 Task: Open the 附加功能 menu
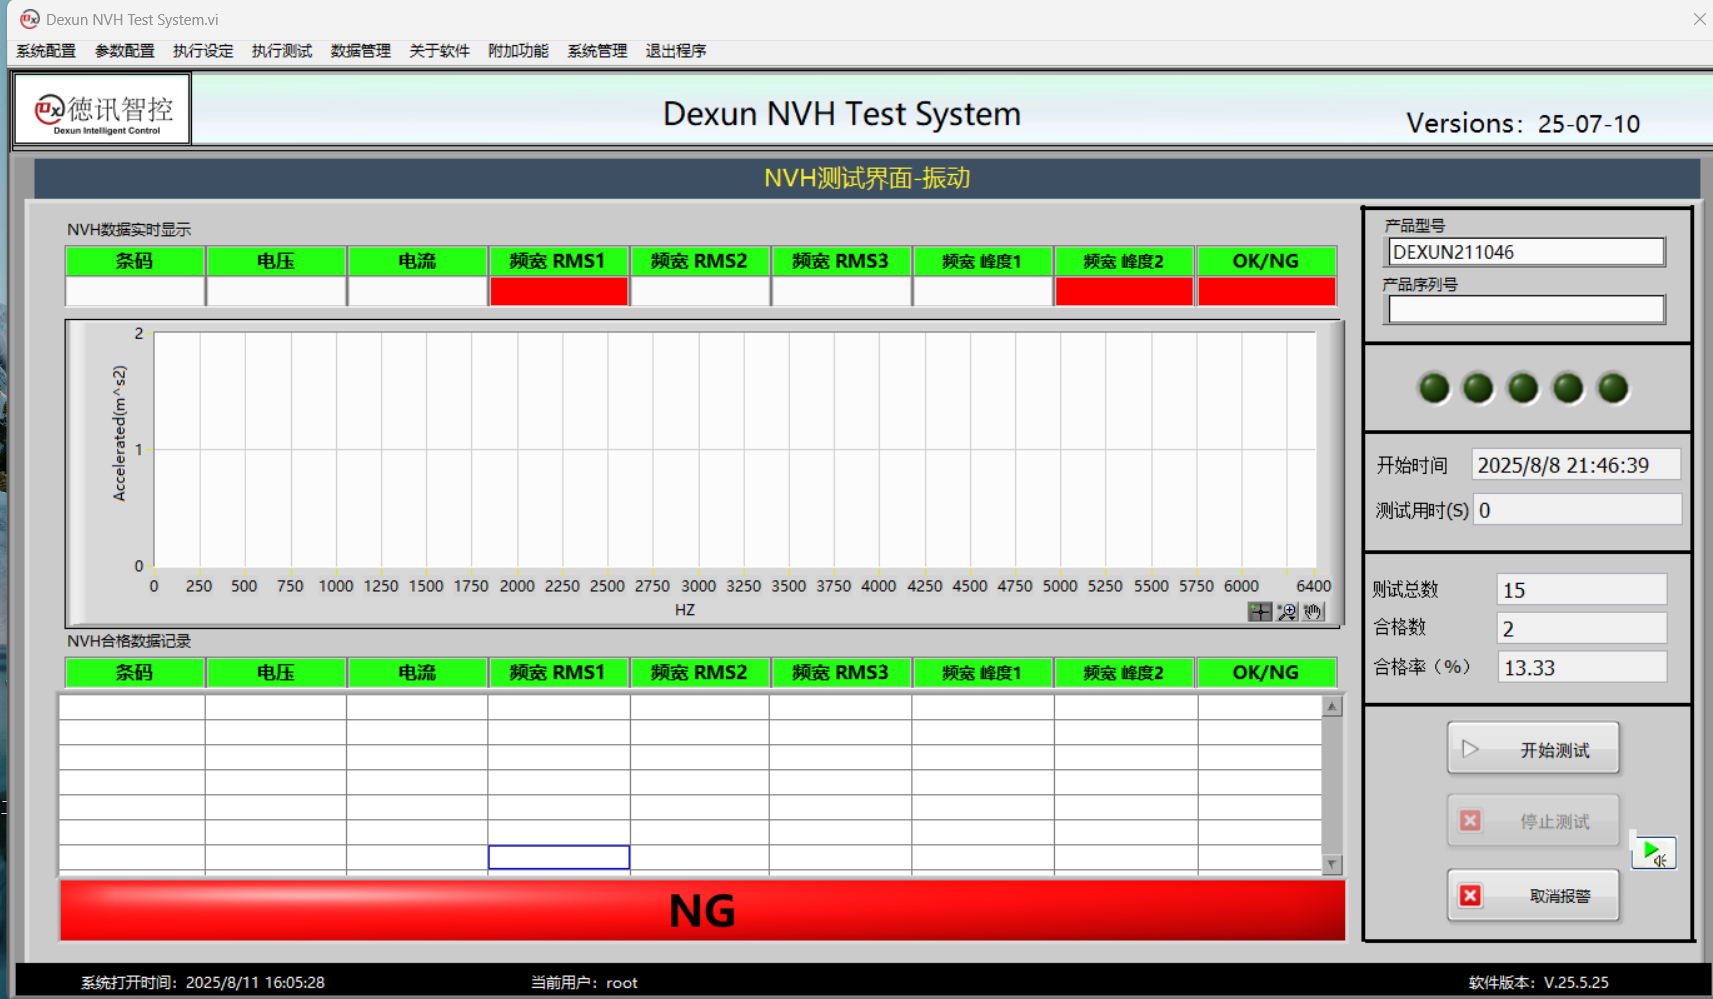[518, 51]
